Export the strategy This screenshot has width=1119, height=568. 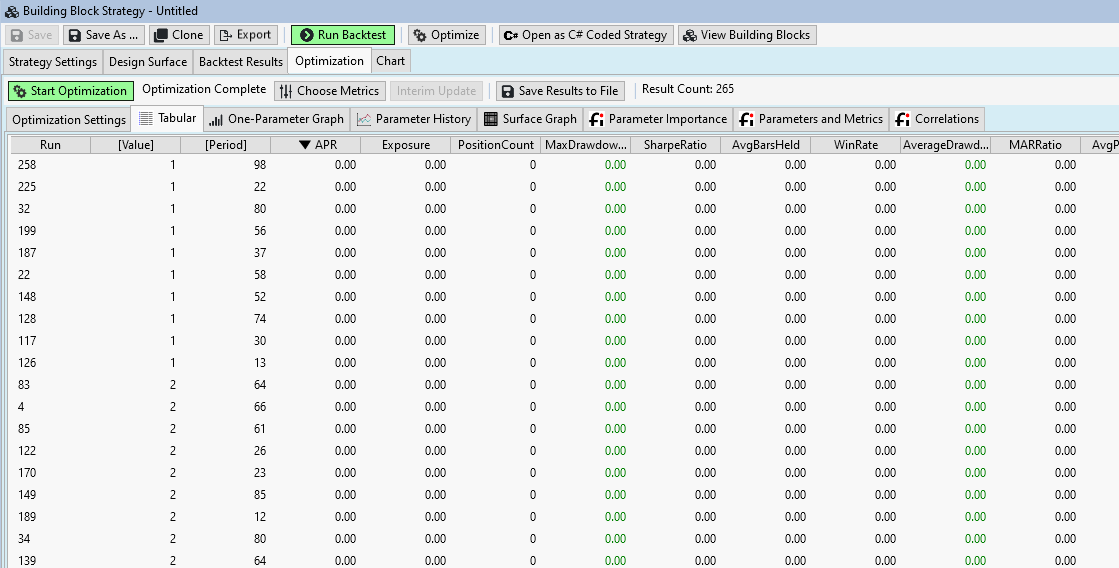pos(245,35)
